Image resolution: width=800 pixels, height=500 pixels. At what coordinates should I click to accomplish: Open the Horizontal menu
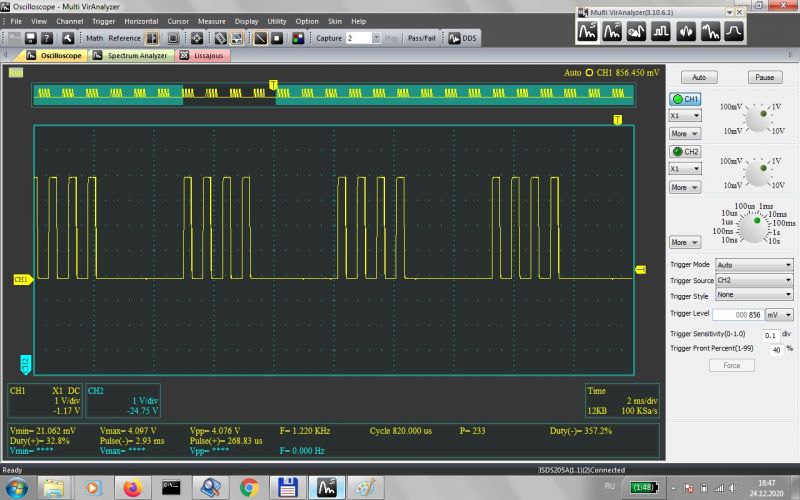click(x=141, y=21)
